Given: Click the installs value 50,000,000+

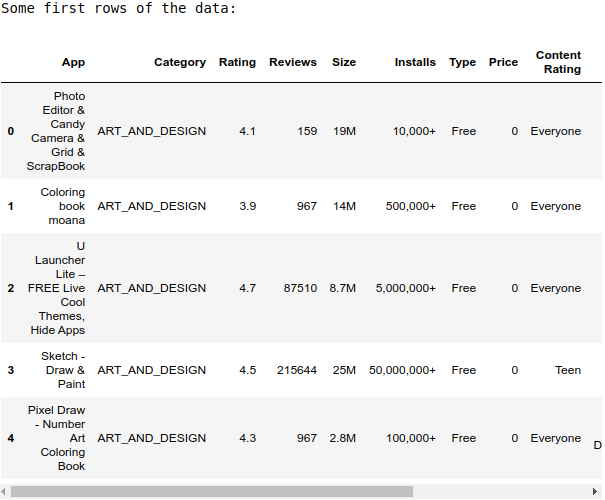Looking at the screenshot, I should coord(402,370).
